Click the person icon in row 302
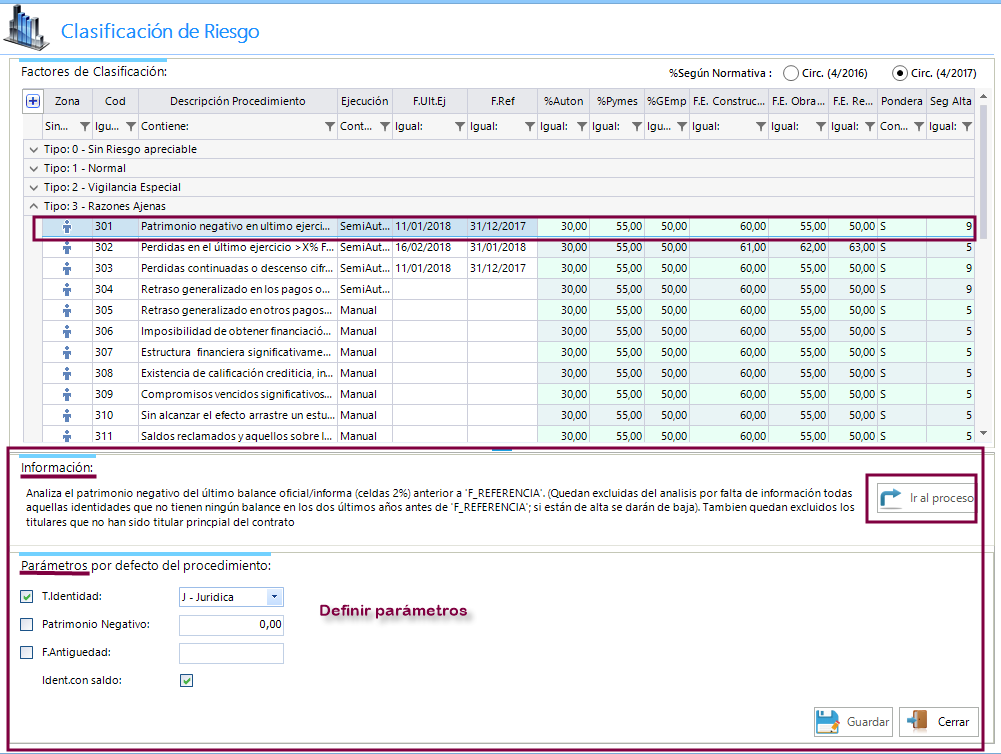This screenshot has width=1001, height=754. [67, 248]
